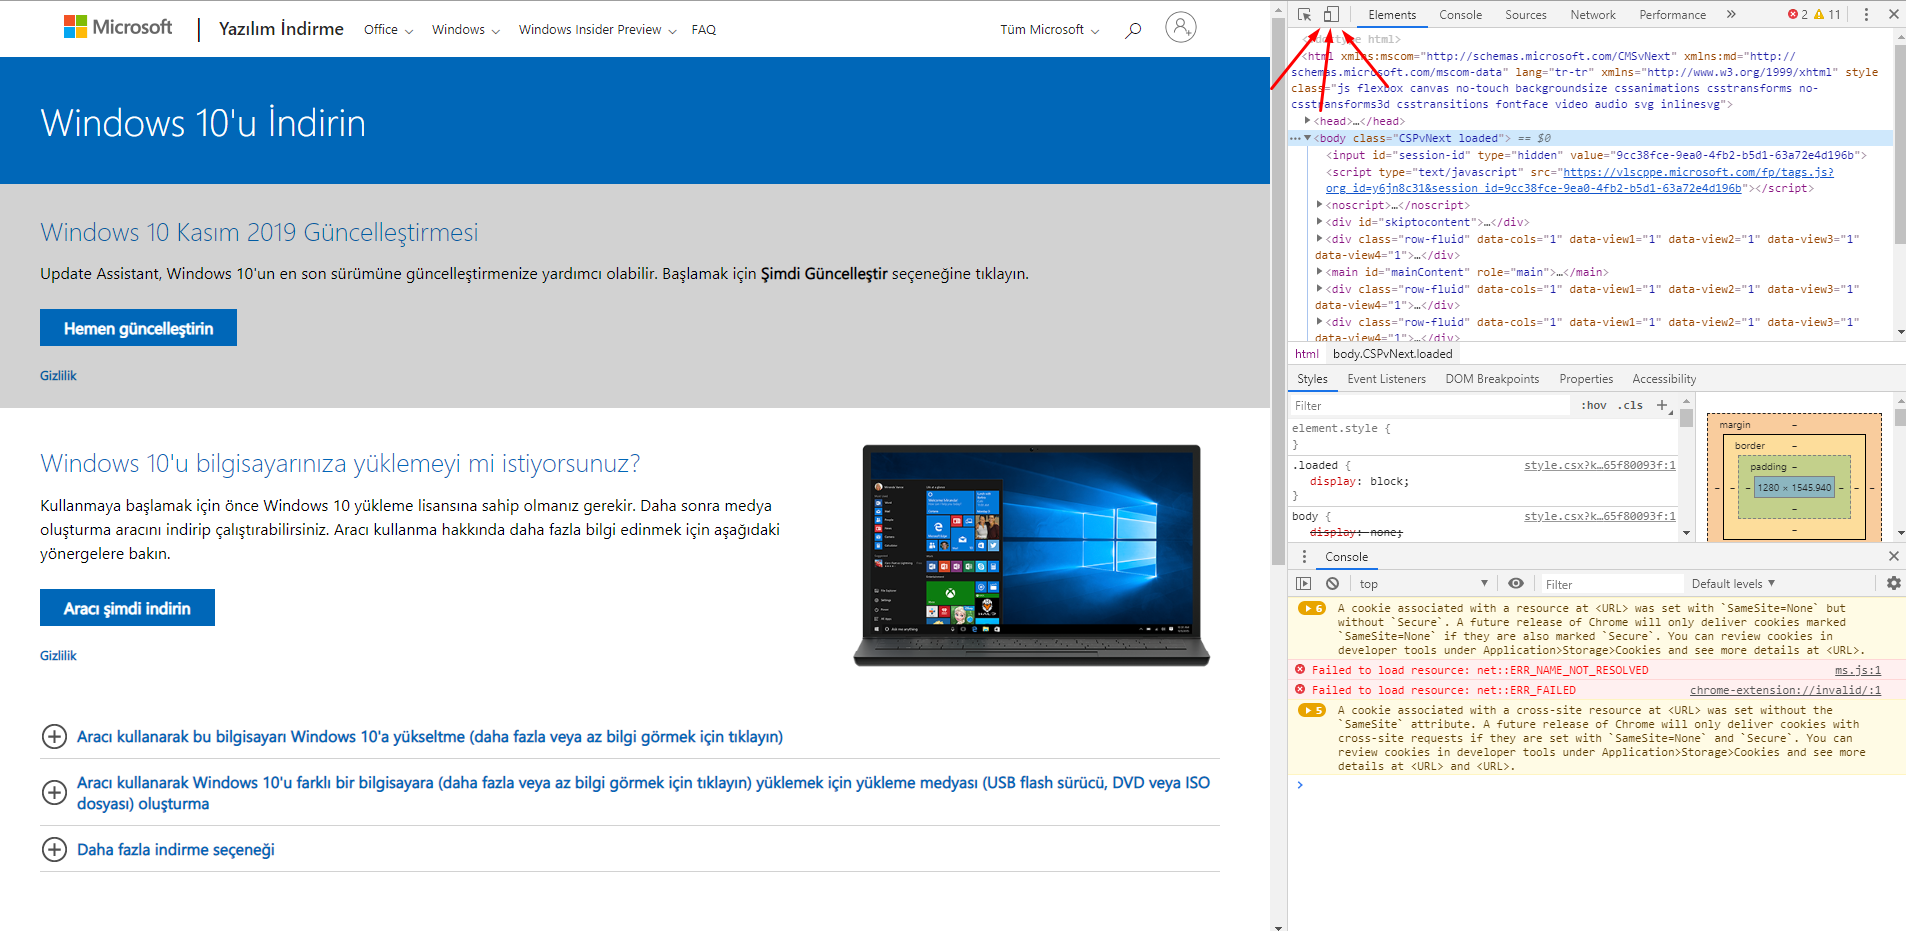The width and height of the screenshot is (1906, 931).
Task: Click the Console Filter input
Action: (1612, 584)
